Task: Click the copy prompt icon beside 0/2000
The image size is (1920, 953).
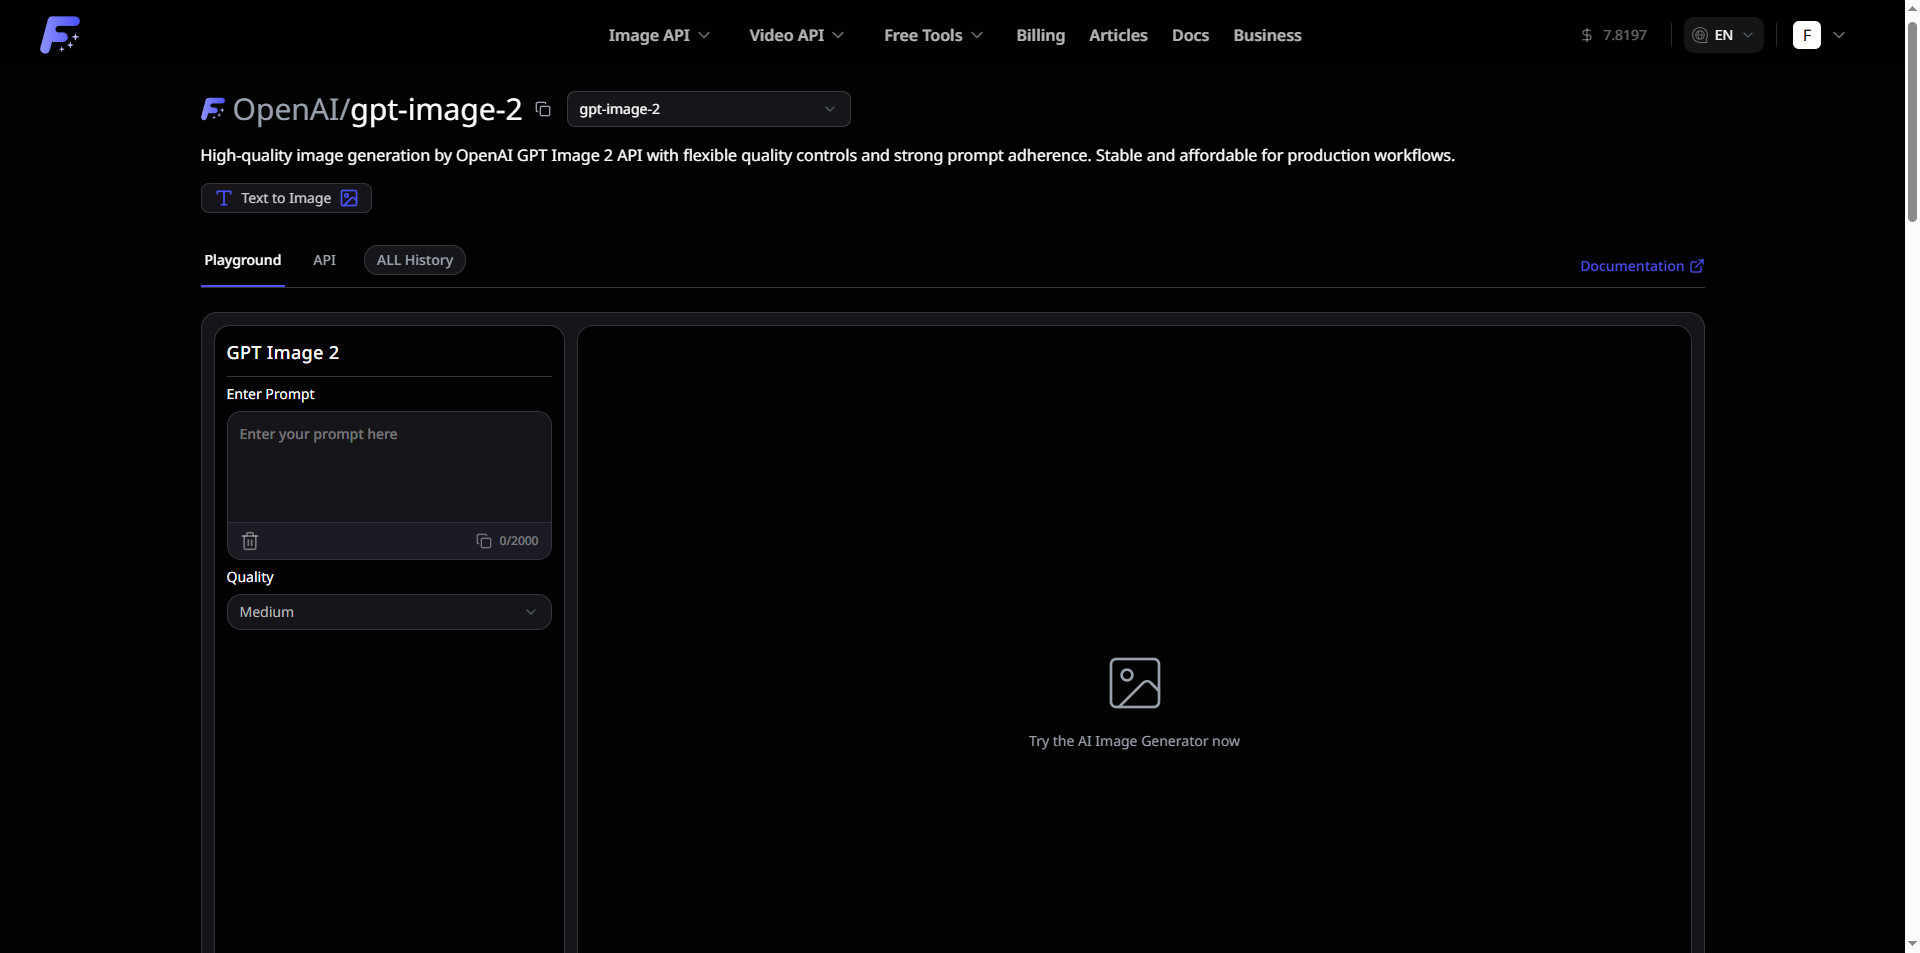Action: coord(484,541)
